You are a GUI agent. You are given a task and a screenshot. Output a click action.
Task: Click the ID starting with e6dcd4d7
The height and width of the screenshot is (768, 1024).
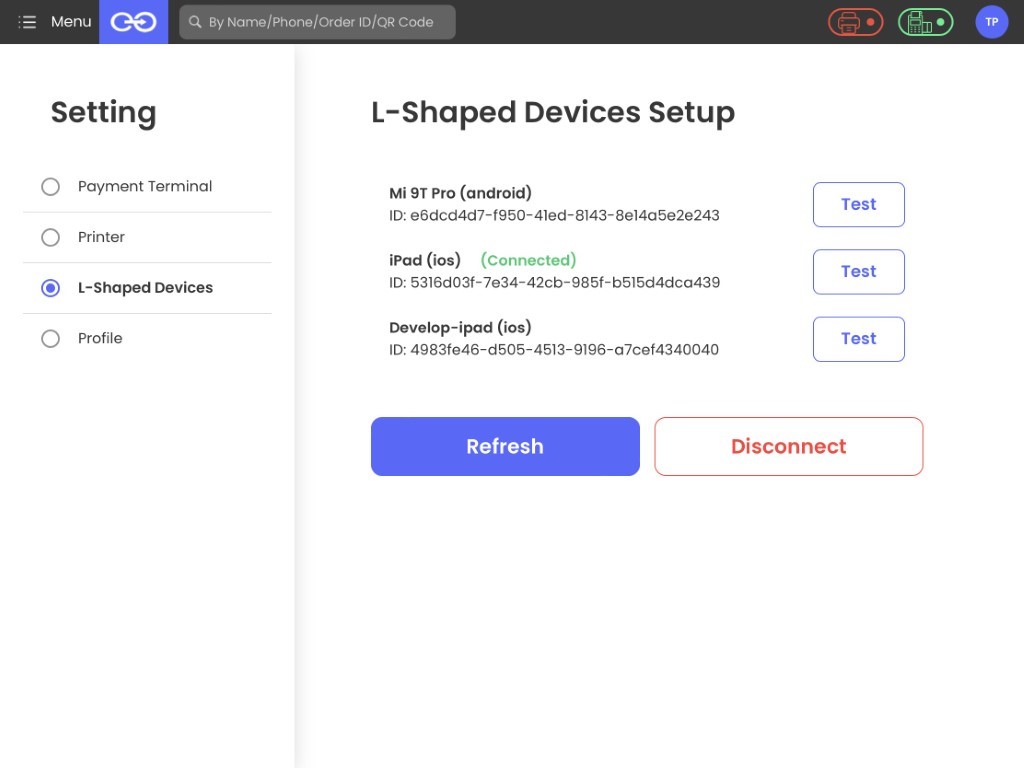pos(554,216)
